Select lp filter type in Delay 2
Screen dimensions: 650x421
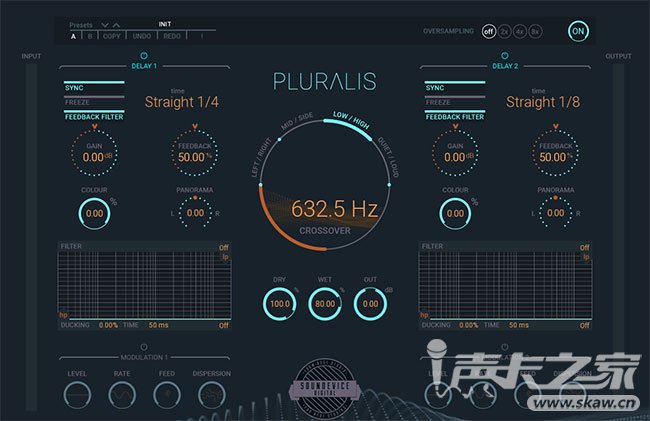tap(586, 257)
